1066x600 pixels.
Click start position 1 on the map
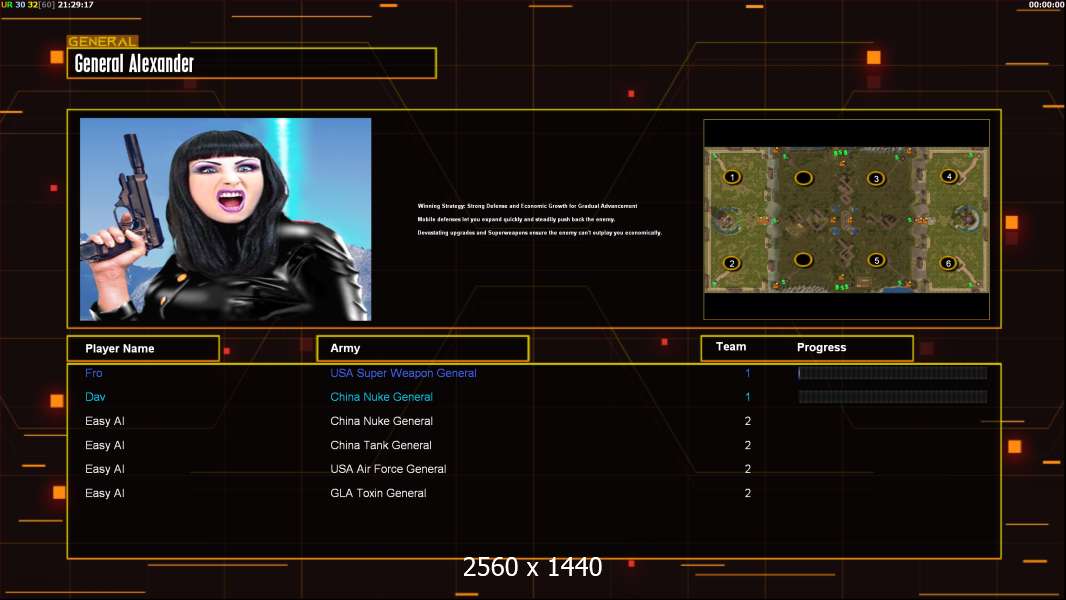coord(732,177)
